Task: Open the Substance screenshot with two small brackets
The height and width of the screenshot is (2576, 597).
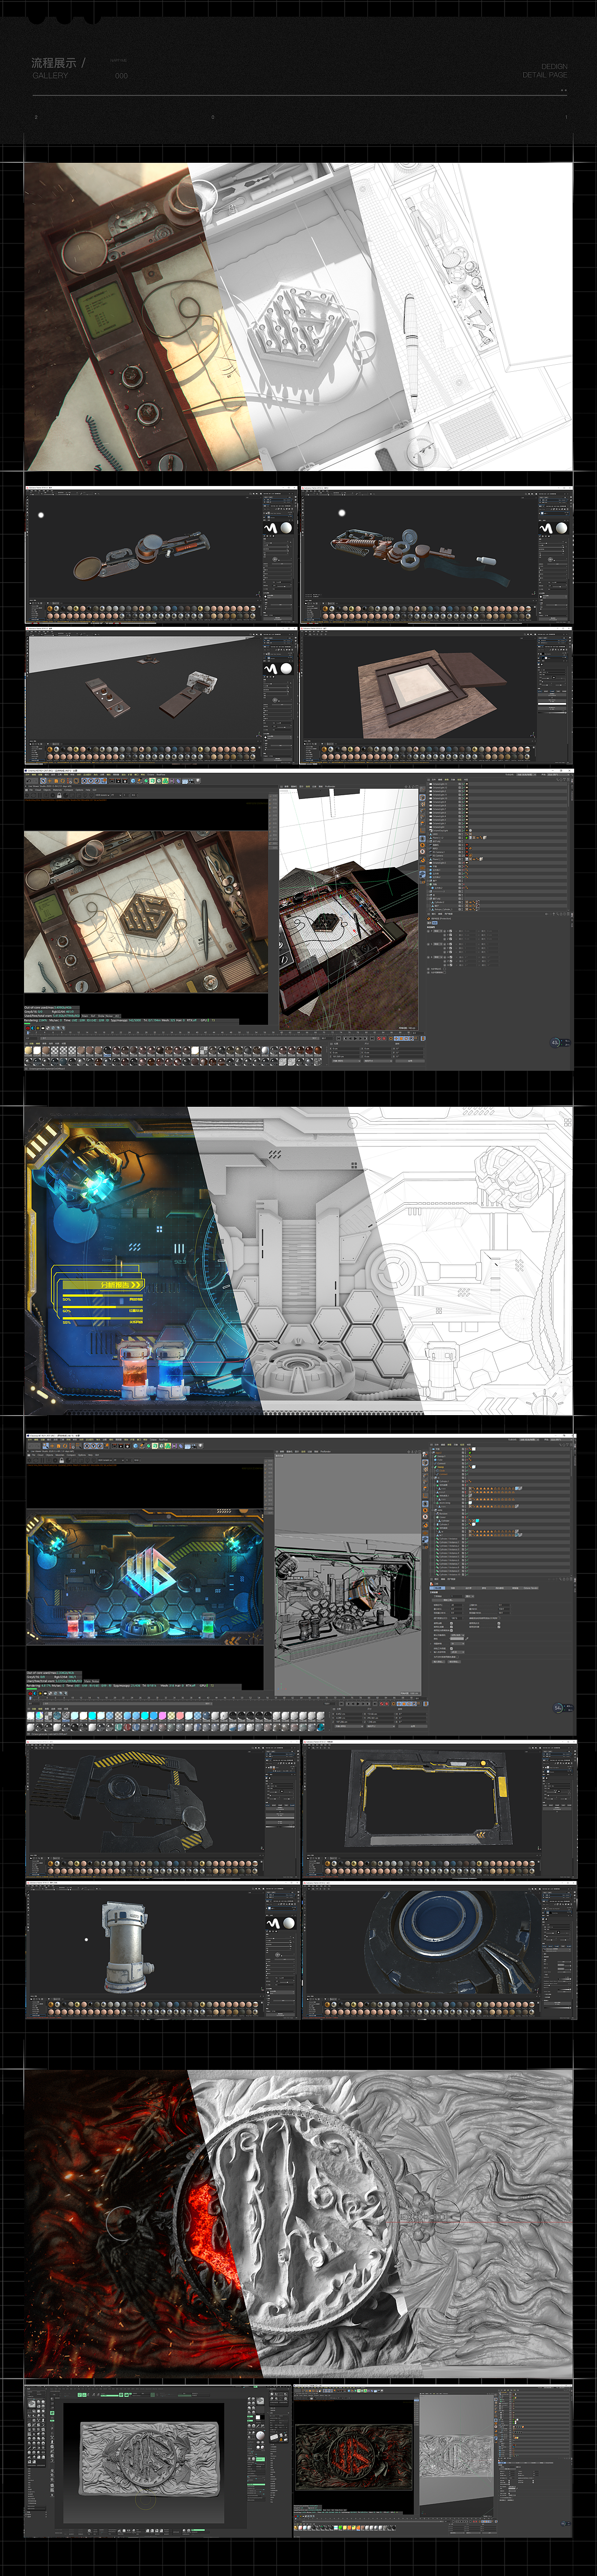Action: tap(161, 697)
